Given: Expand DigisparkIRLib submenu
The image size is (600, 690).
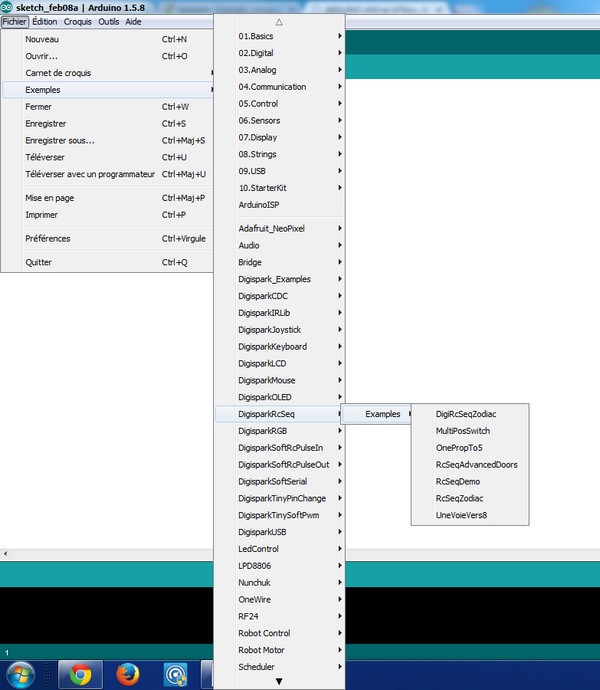Looking at the screenshot, I should (x=280, y=313).
